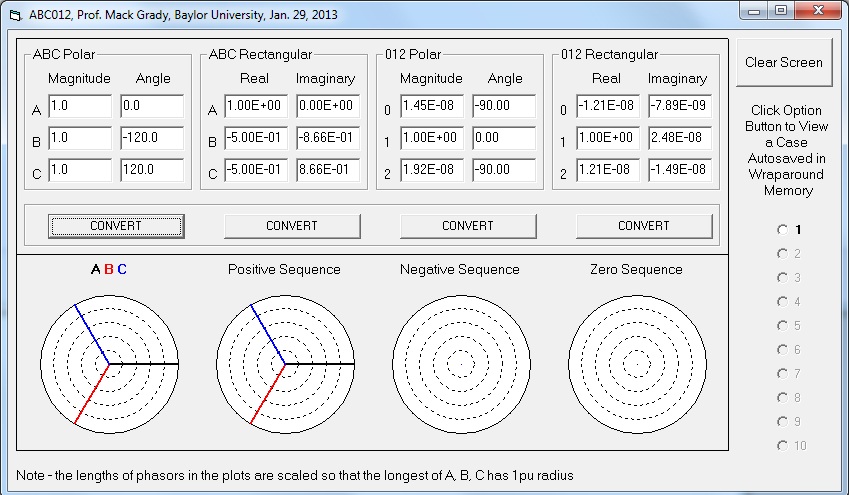Select autosaved case 1 radio button
The width and height of the screenshot is (849, 495).
[x=782, y=229]
